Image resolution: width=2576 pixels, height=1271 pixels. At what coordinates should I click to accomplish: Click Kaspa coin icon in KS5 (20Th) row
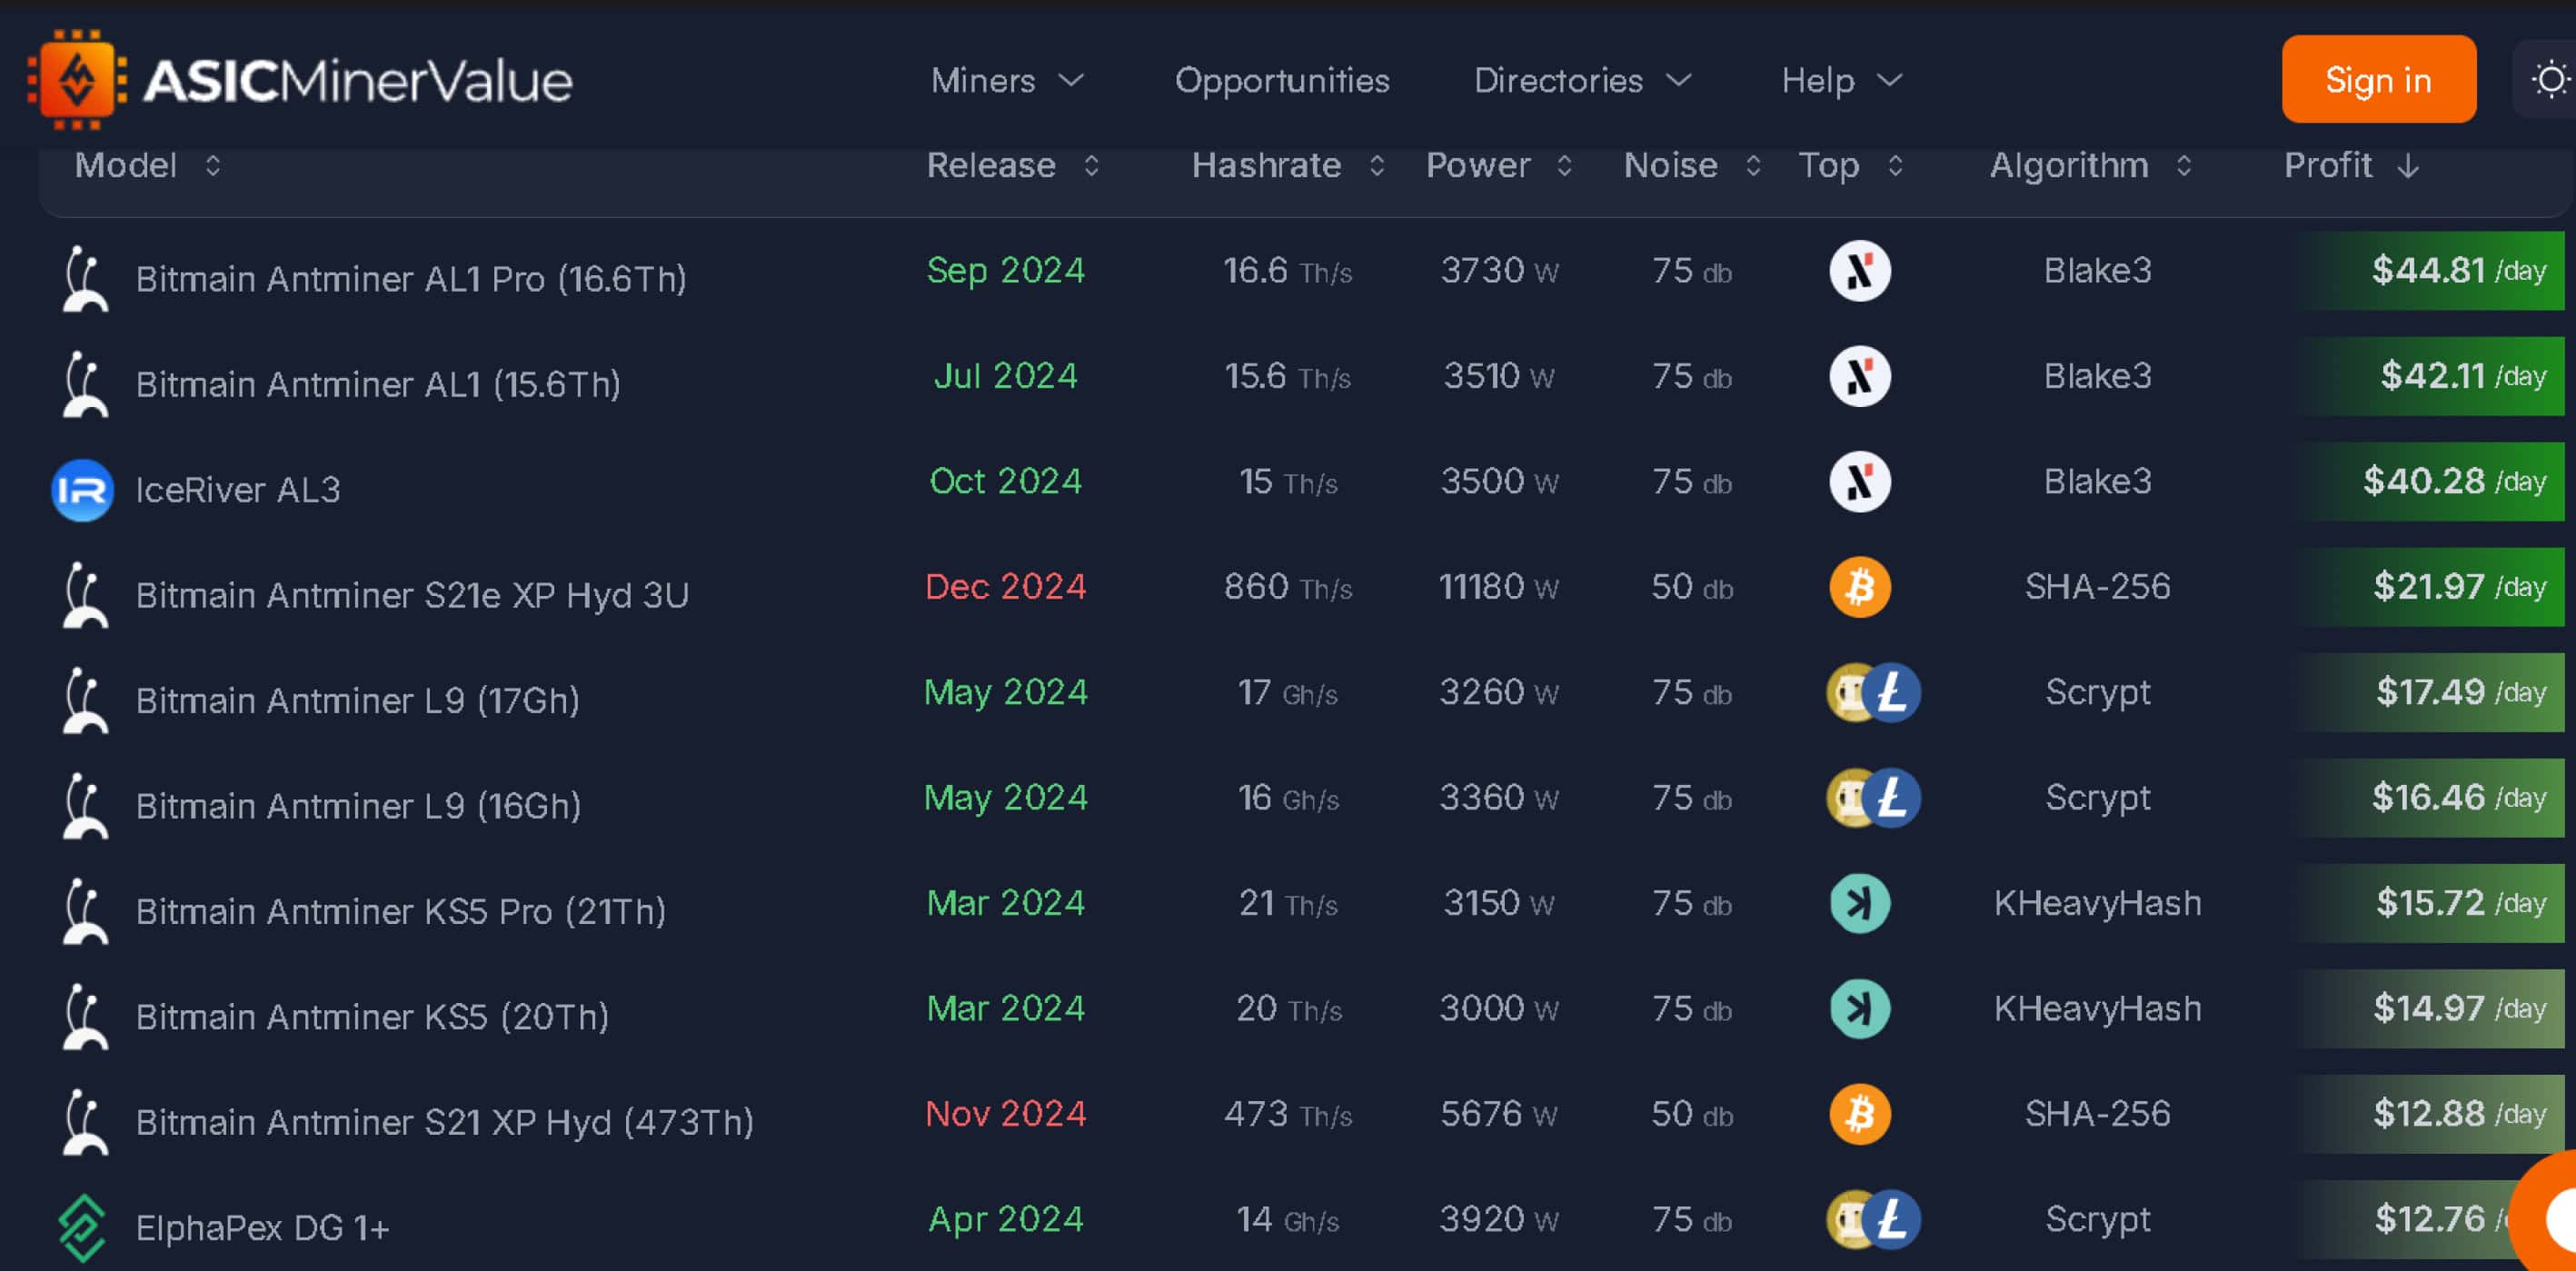(x=1859, y=1008)
